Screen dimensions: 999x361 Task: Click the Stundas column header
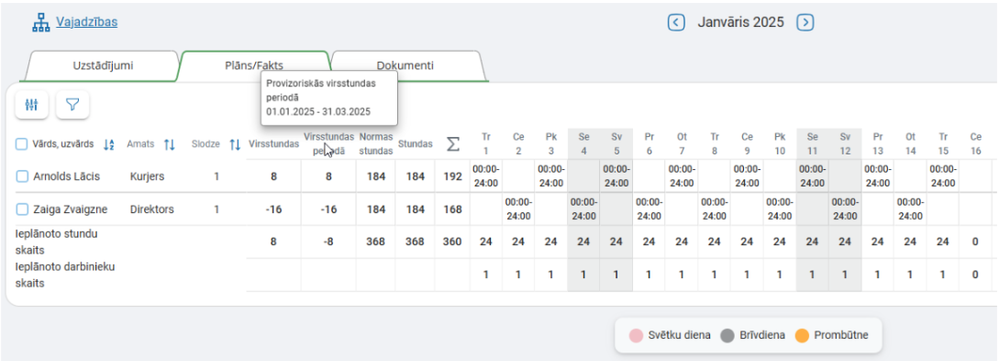(x=415, y=145)
